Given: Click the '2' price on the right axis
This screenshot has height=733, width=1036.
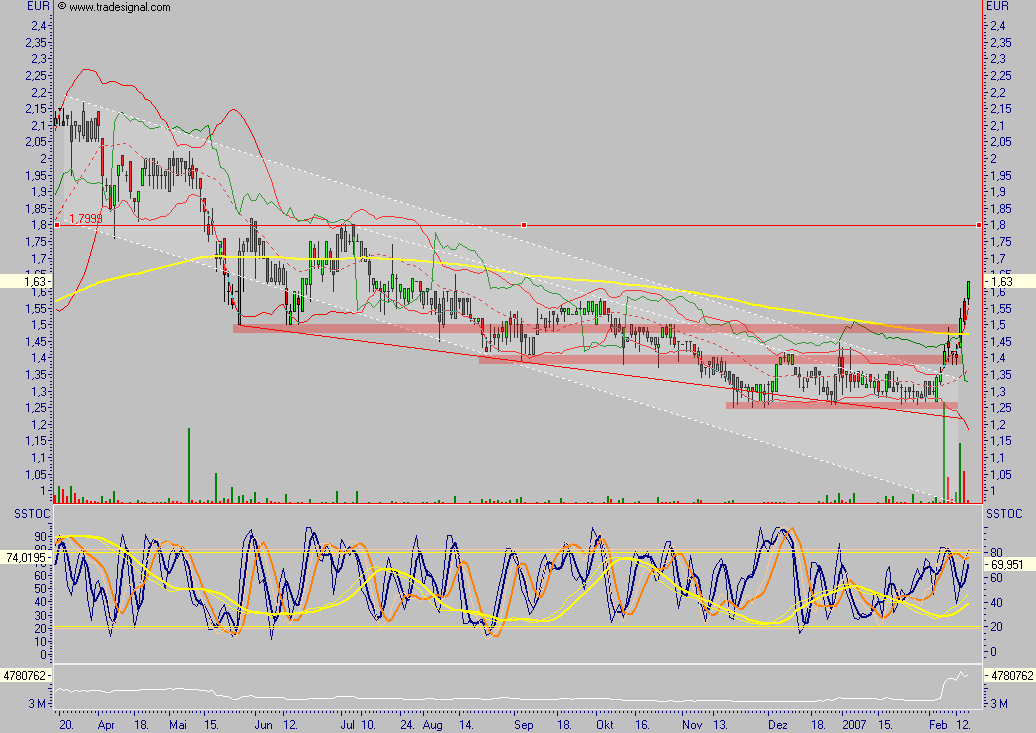Looking at the screenshot, I should (x=993, y=159).
